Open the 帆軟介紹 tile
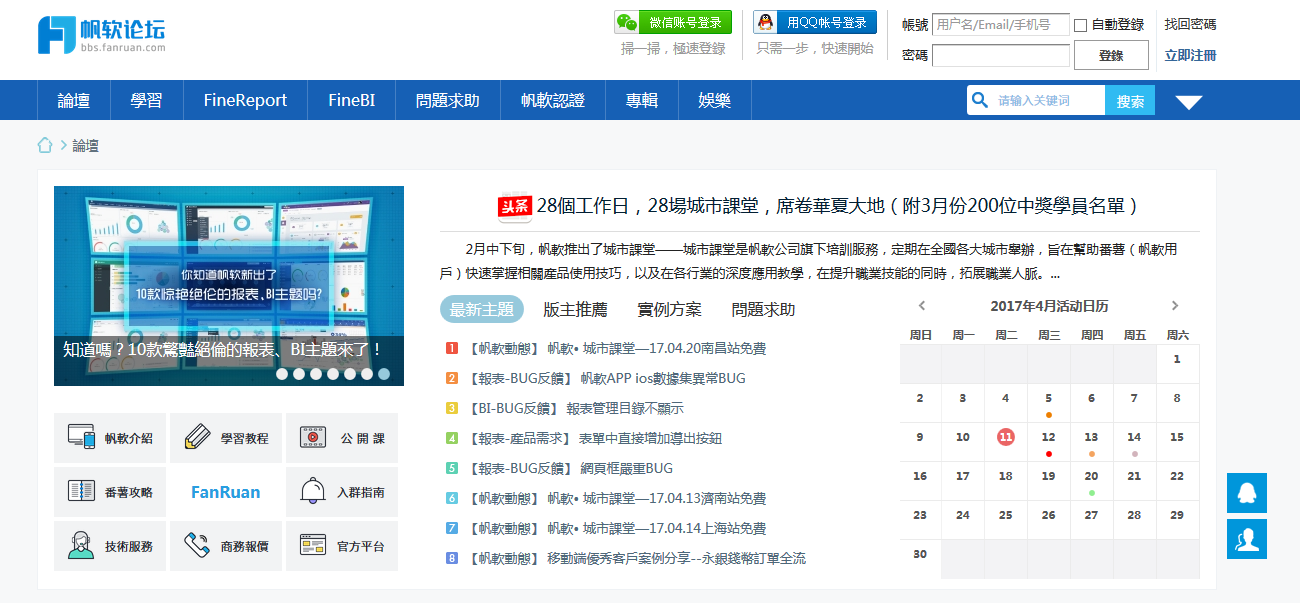Viewport: 1300px width, 603px height. pos(110,438)
